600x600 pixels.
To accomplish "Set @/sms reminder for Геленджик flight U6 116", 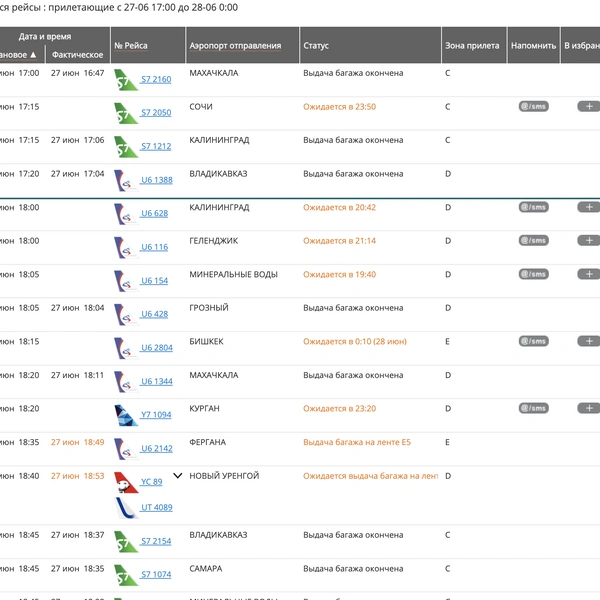I will pyautogui.click(x=533, y=240).
